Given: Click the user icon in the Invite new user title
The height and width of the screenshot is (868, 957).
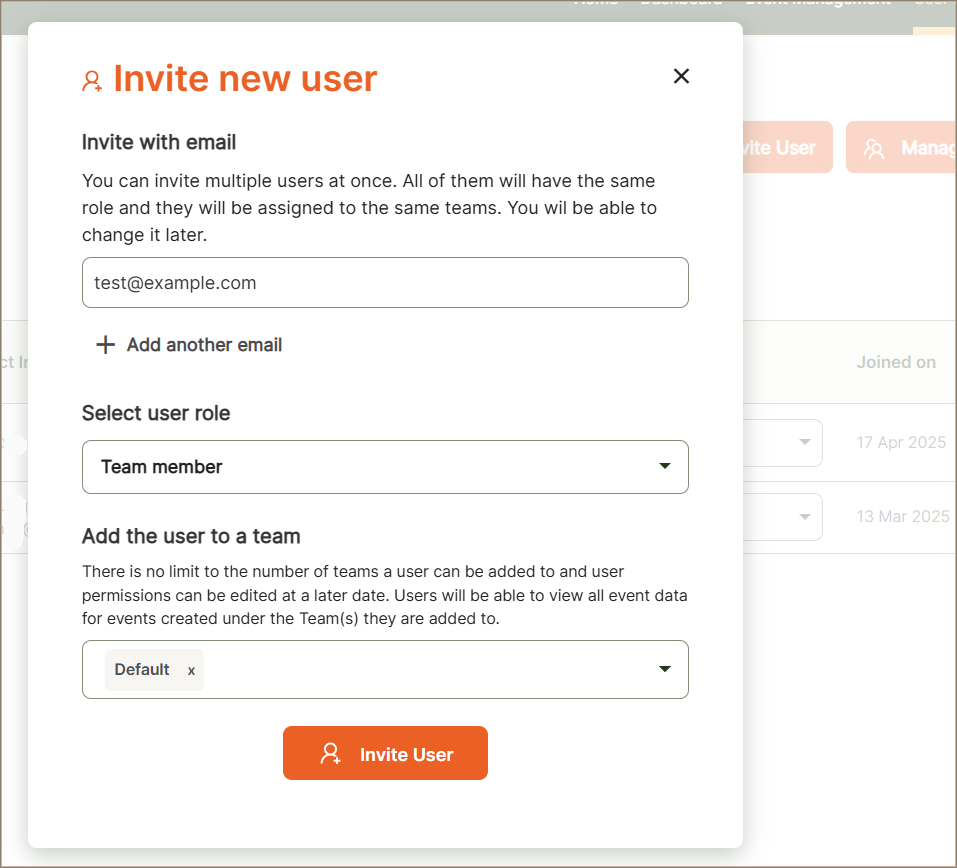Looking at the screenshot, I should tap(92, 81).
